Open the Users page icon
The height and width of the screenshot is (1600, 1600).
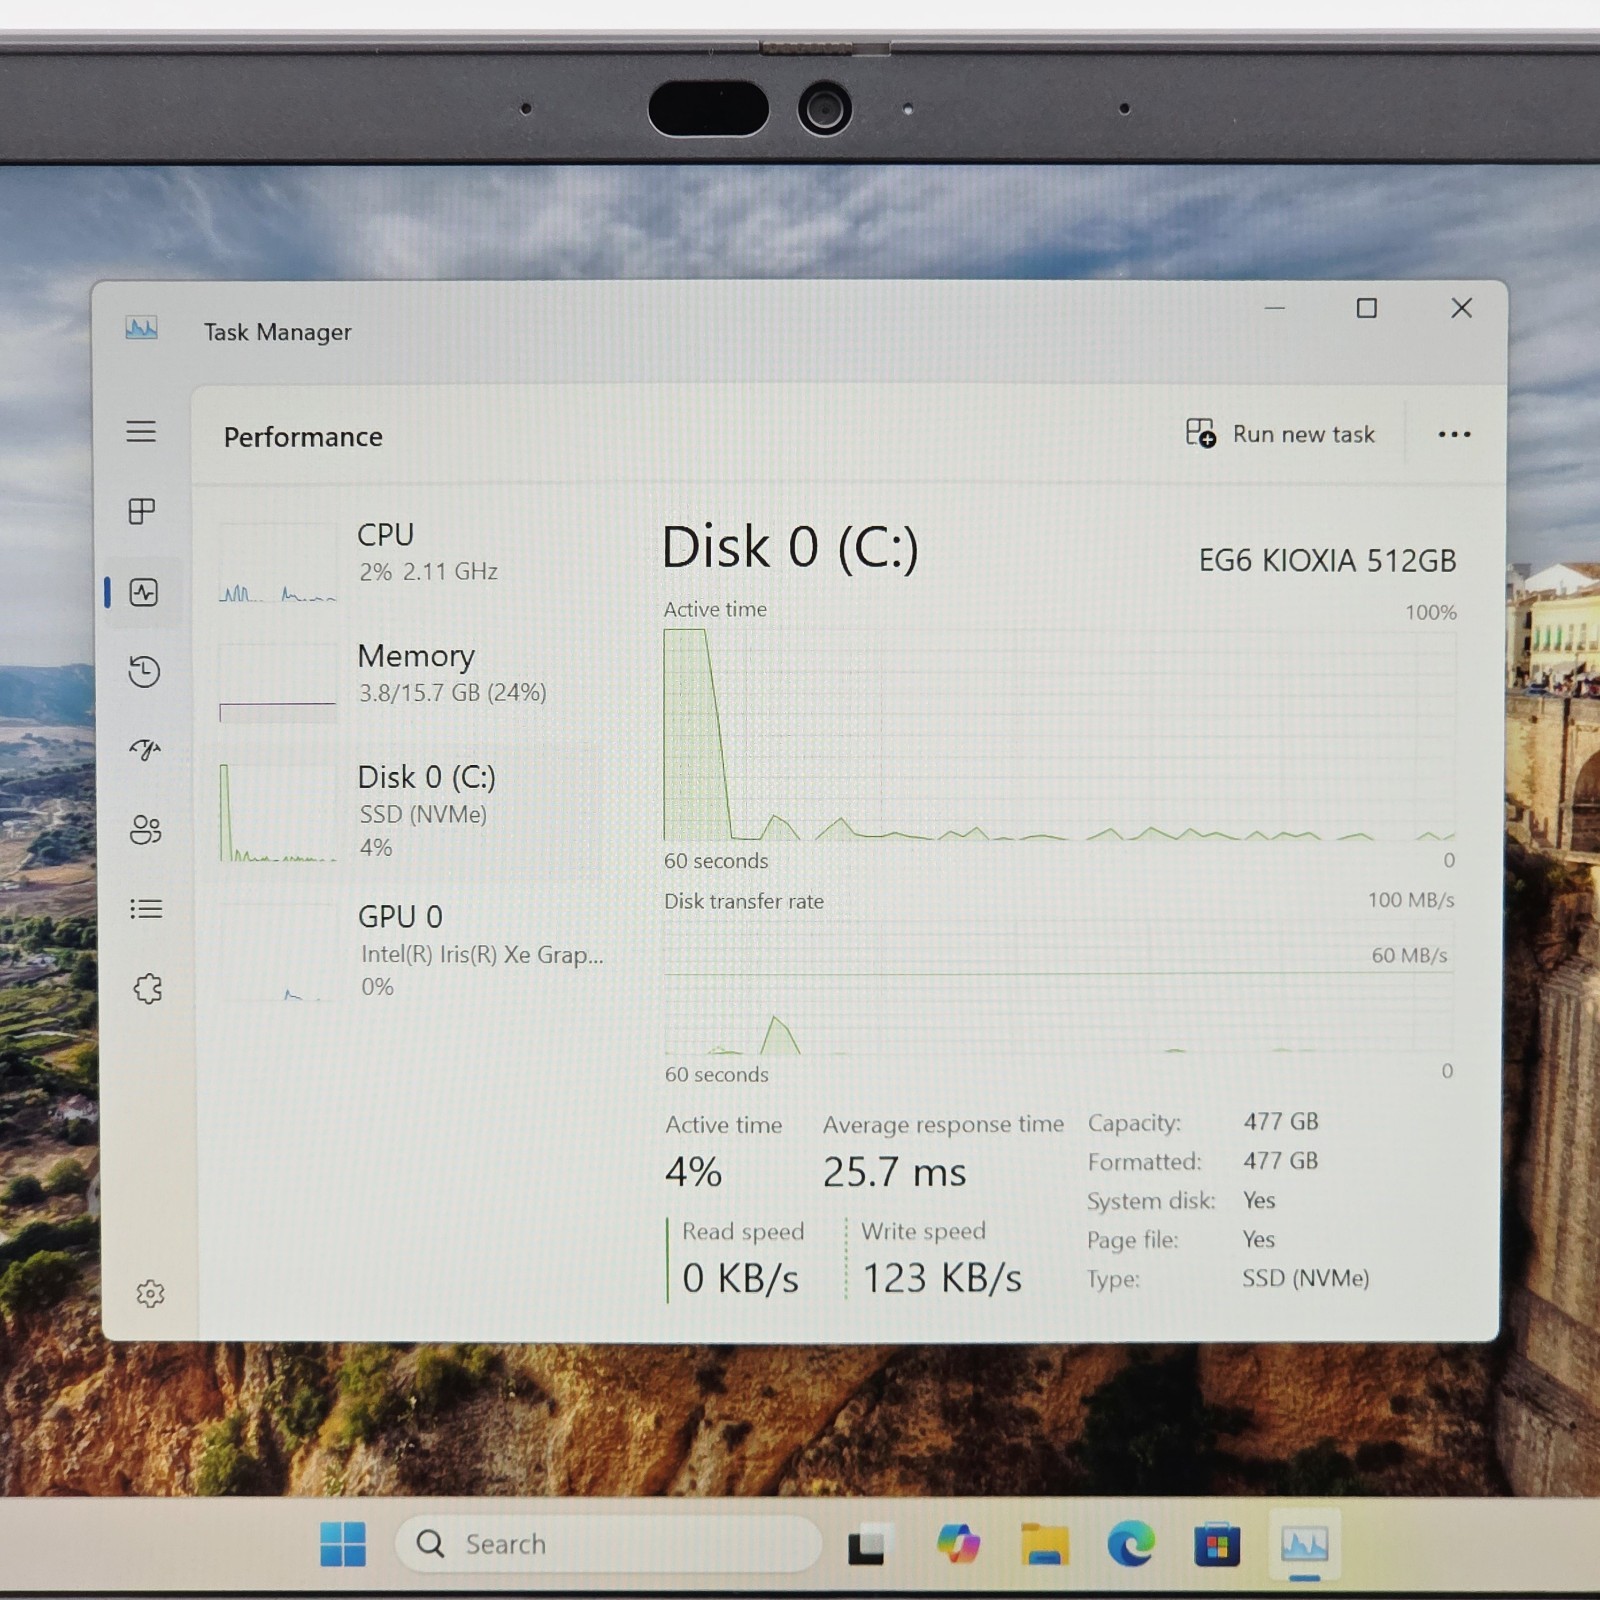[x=145, y=829]
